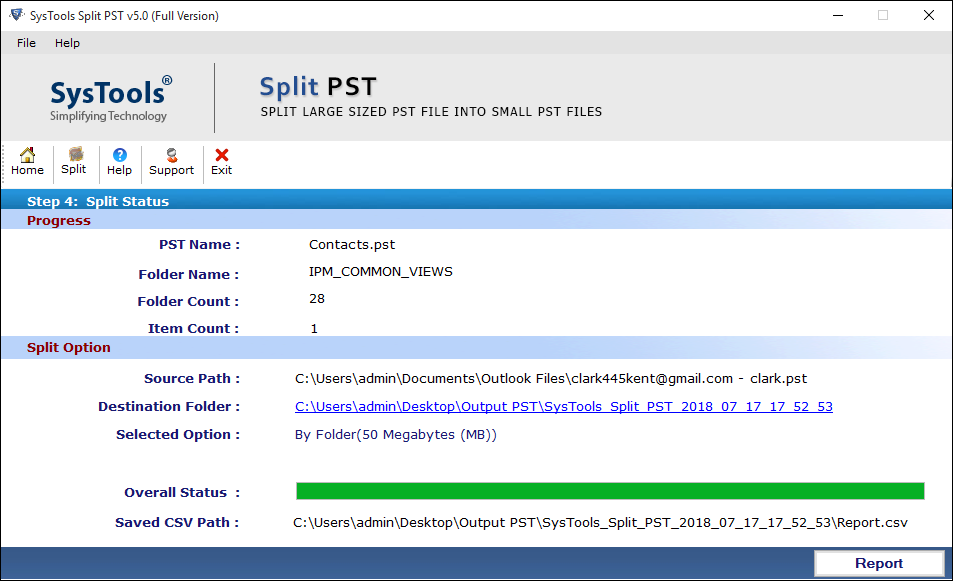Screen dimensions: 953x581
Task: Select the PST name value Contacts.pst
Action: [x=352, y=244]
